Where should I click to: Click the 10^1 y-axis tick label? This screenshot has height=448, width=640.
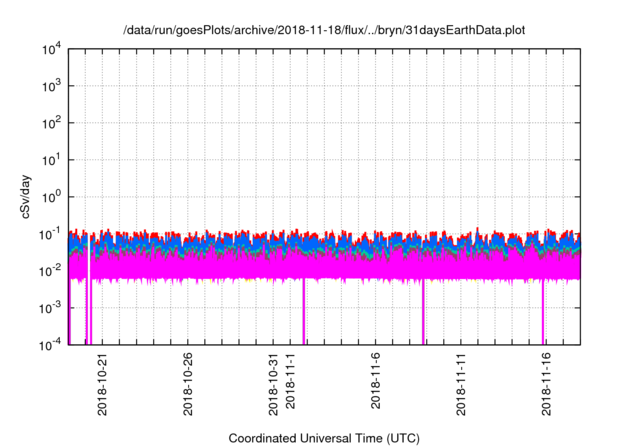51,161
